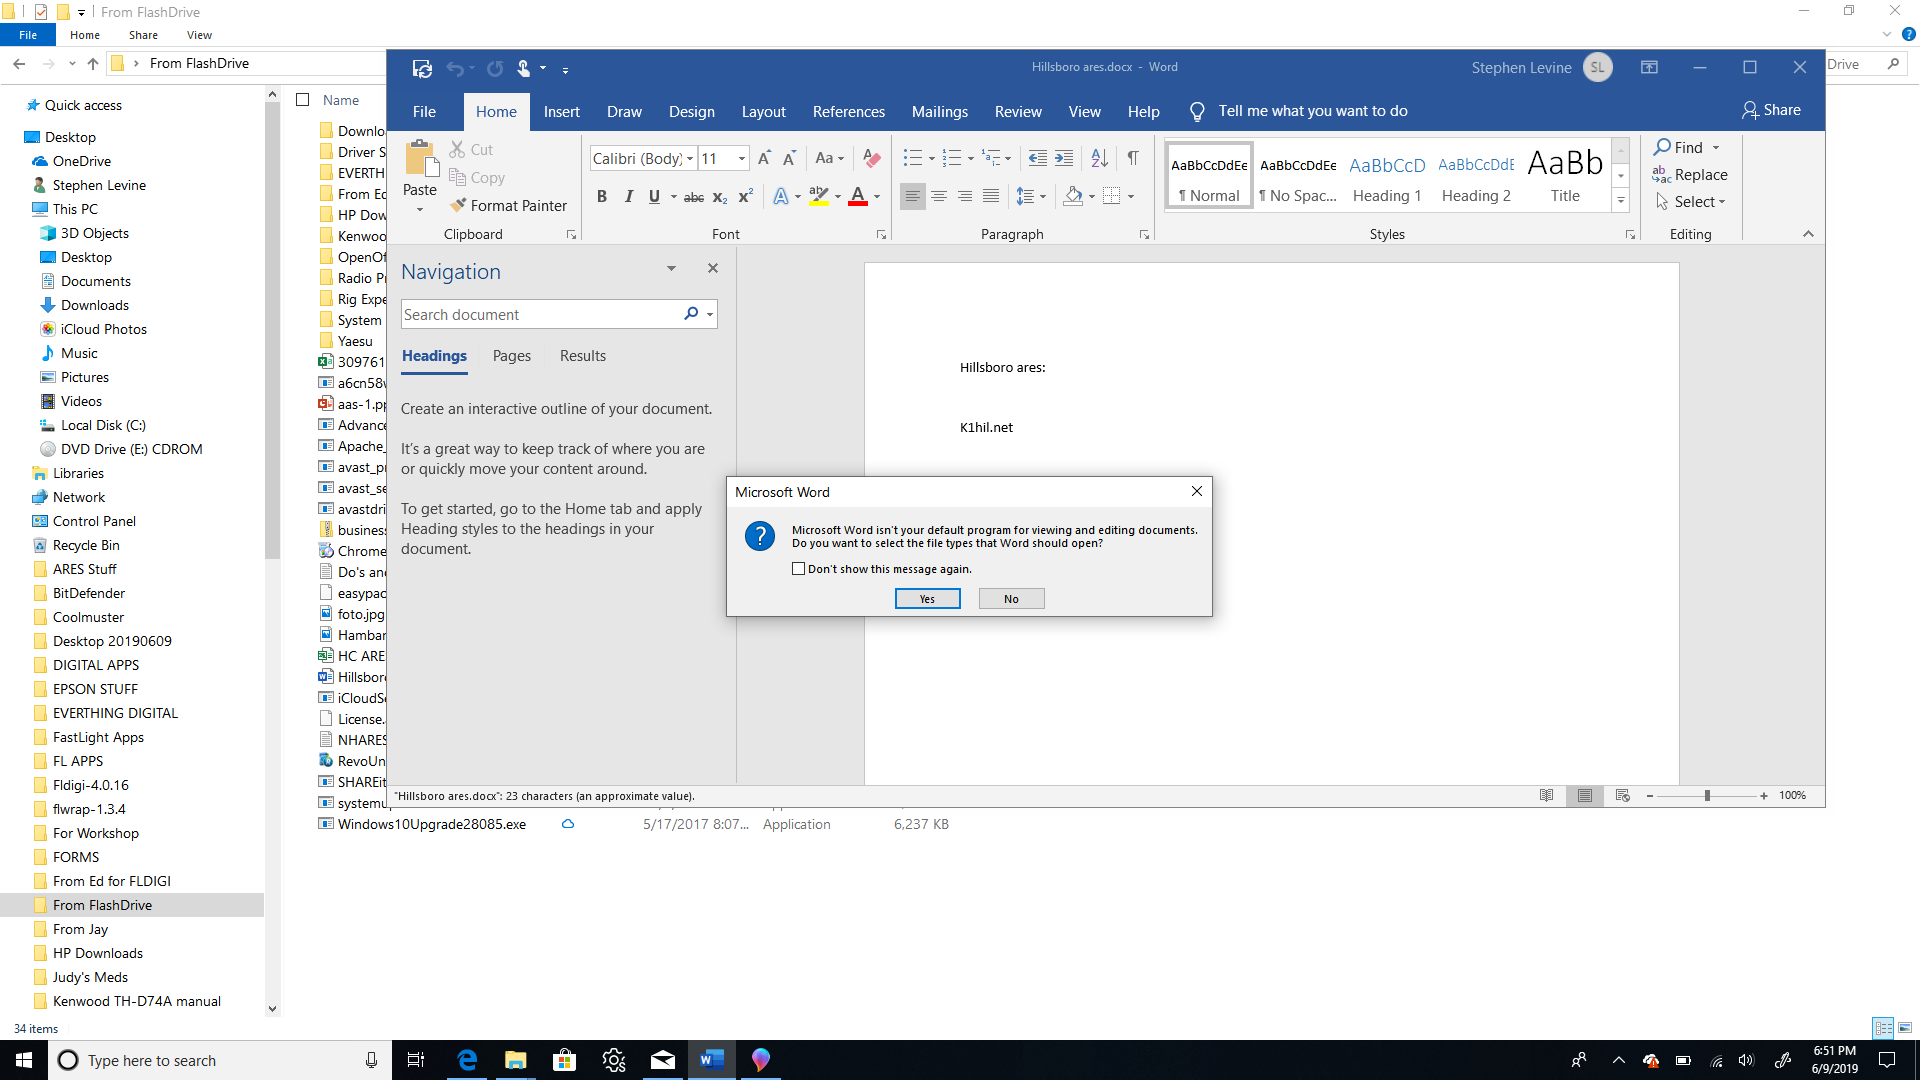This screenshot has width=1920, height=1080.
Task: Click Show/Hide paragraph marks icon
Action: 1133,158
